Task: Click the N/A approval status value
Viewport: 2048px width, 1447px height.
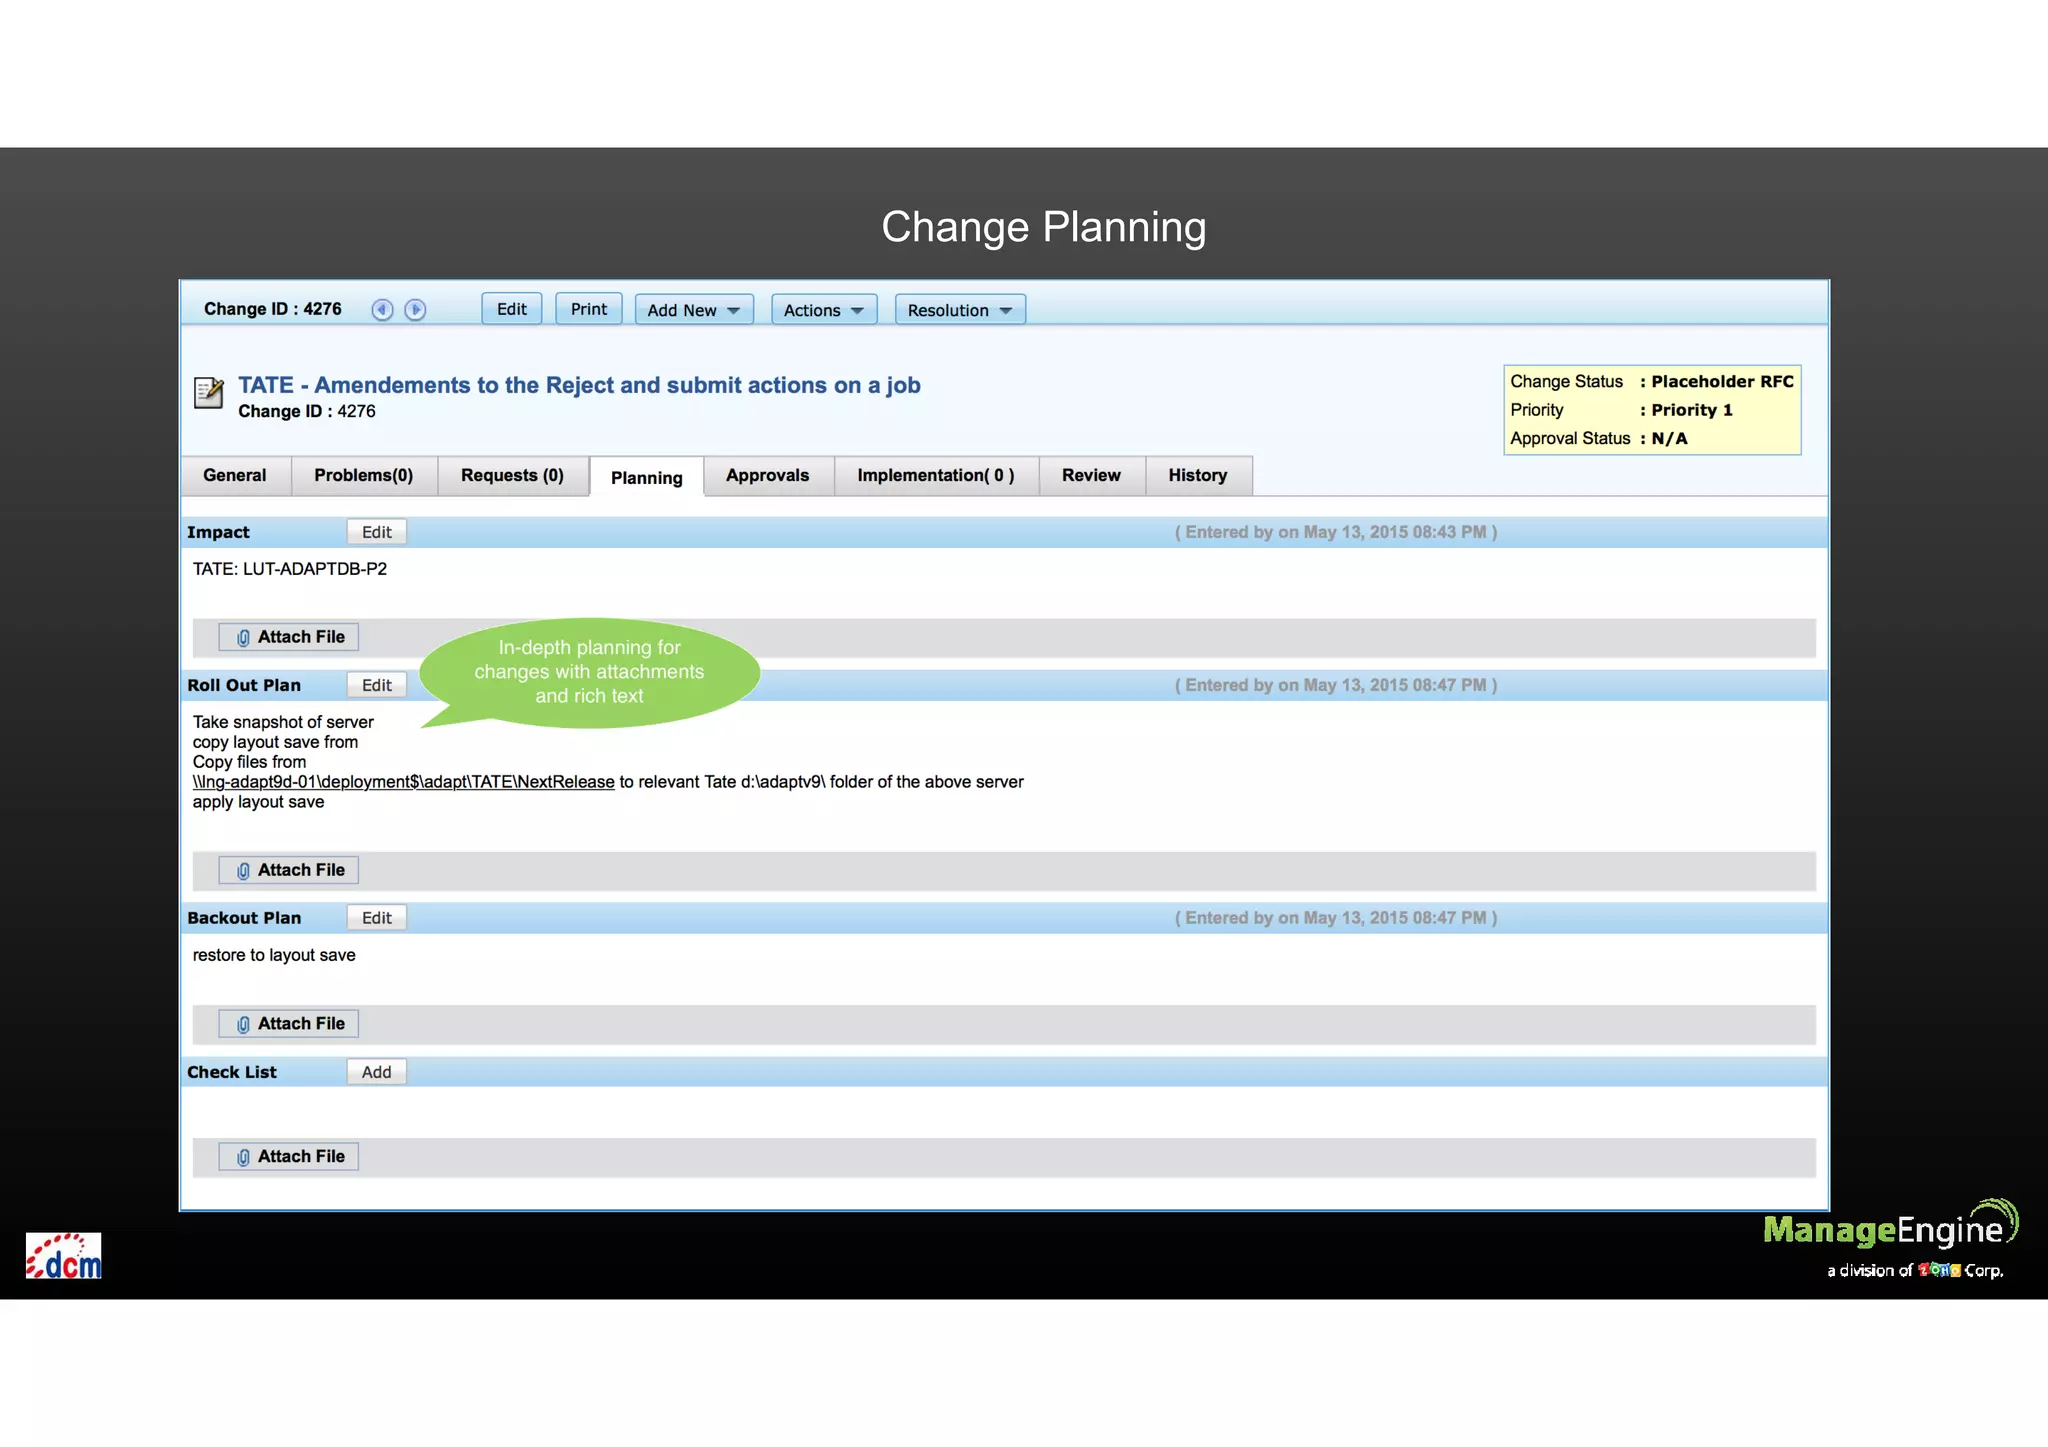Action: click(x=1669, y=438)
